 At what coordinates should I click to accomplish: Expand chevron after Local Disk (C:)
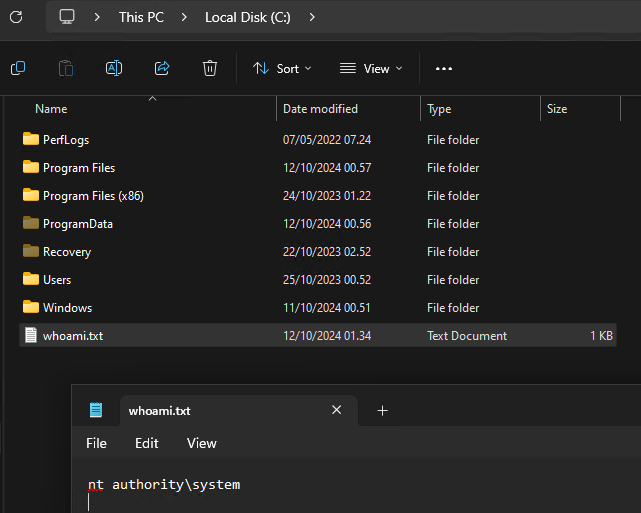click(312, 17)
